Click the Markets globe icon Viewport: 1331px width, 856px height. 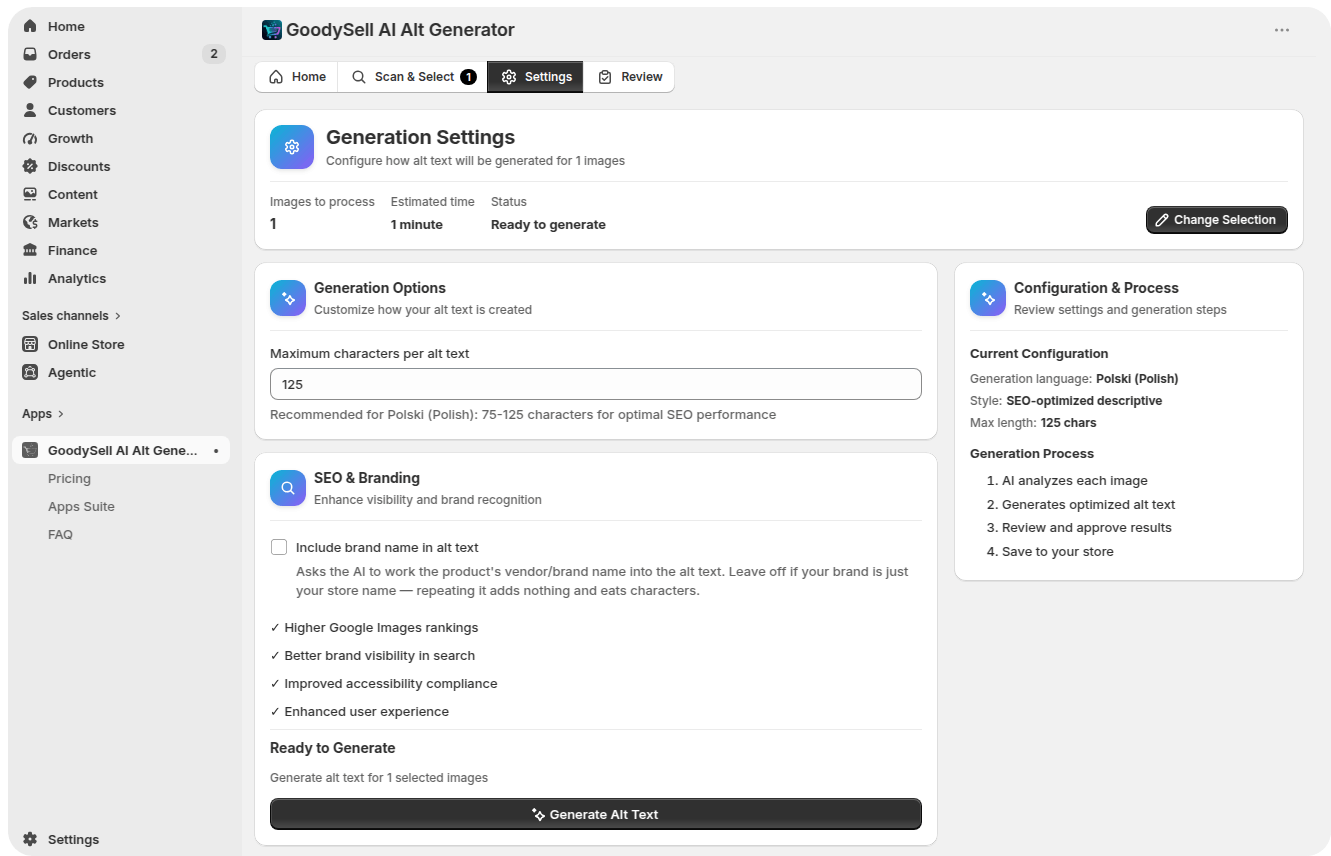click(x=30, y=222)
